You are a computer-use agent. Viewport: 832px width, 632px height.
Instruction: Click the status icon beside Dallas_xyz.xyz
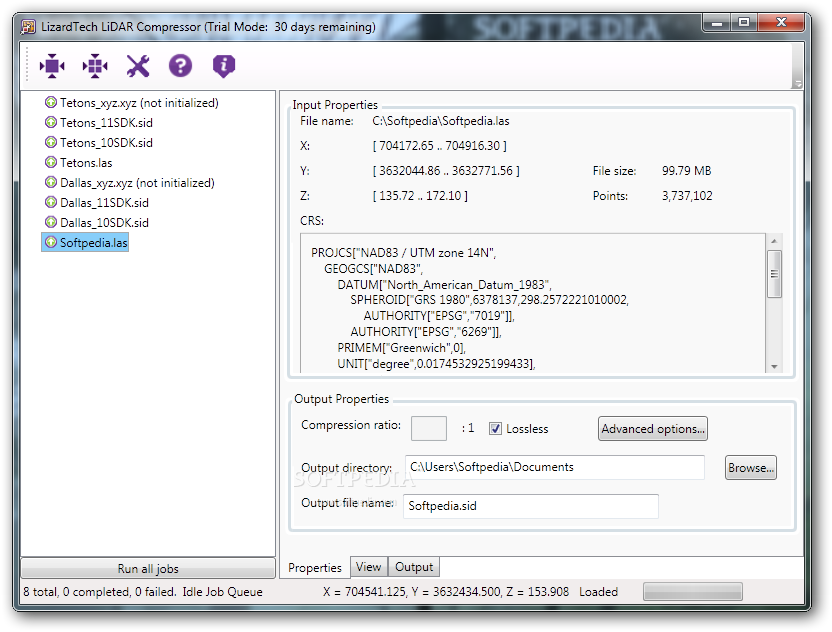tap(51, 182)
